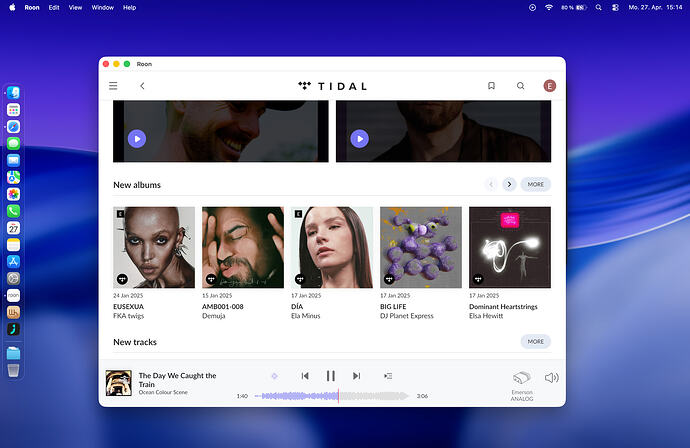
Task: Open EUSEXUA album cover
Action: 154,247
